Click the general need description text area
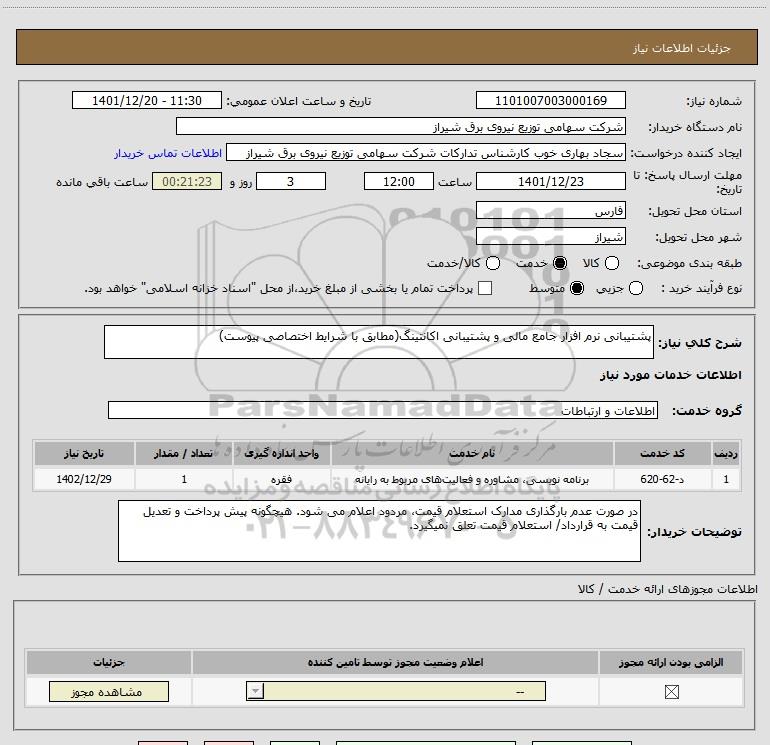Screen dimensions: 770x745 379,342
